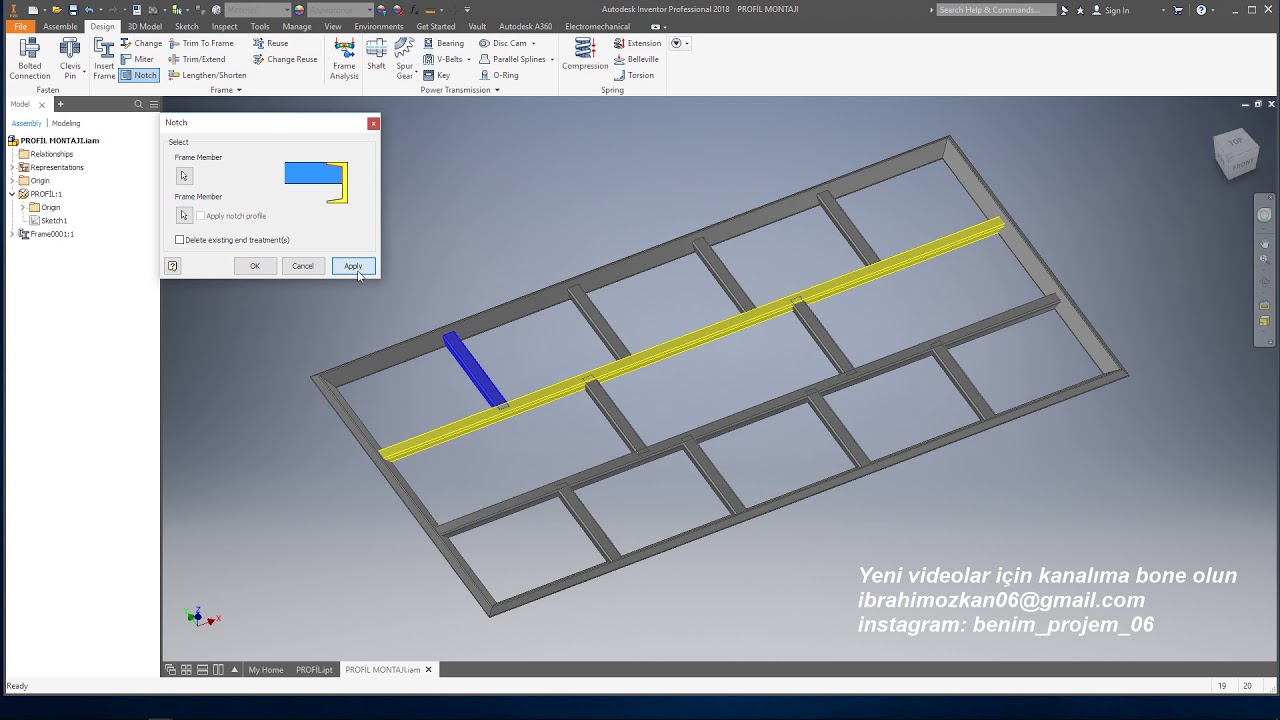The image size is (1280, 720).
Task: Cancel the Notch dialog
Action: [303, 266]
